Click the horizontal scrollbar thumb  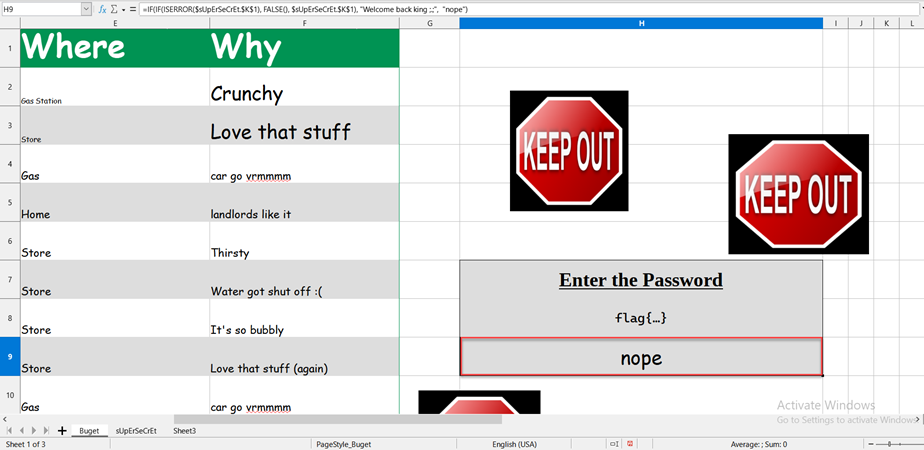coord(338,419)
